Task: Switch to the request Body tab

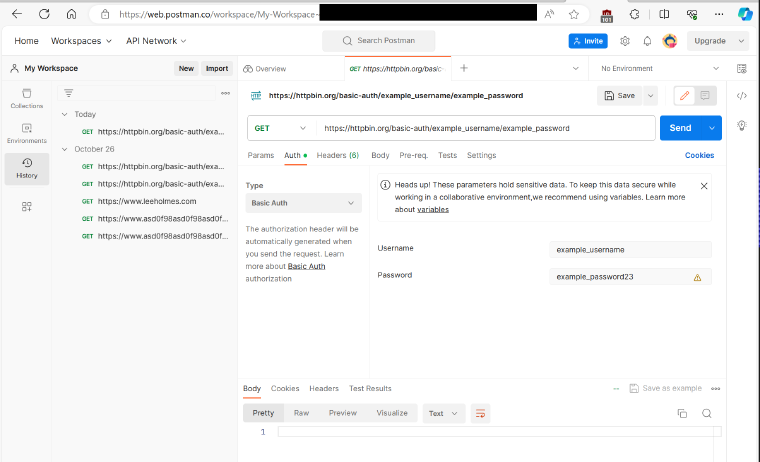Action: [380, 155]
